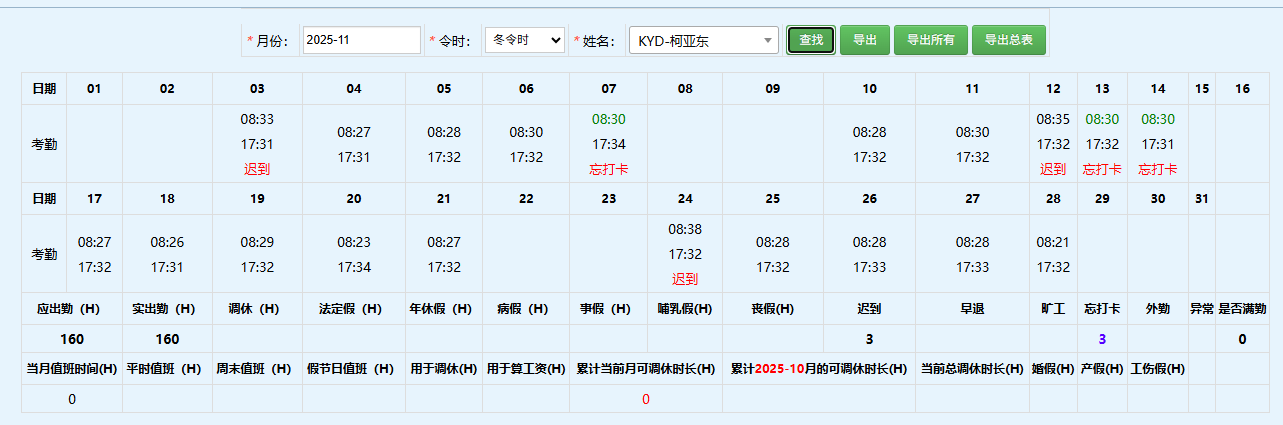The height and width of the screenshot is (425, 1283).
Task: Select the 迟到 total value 3
Action: click(x=869, y=339)
